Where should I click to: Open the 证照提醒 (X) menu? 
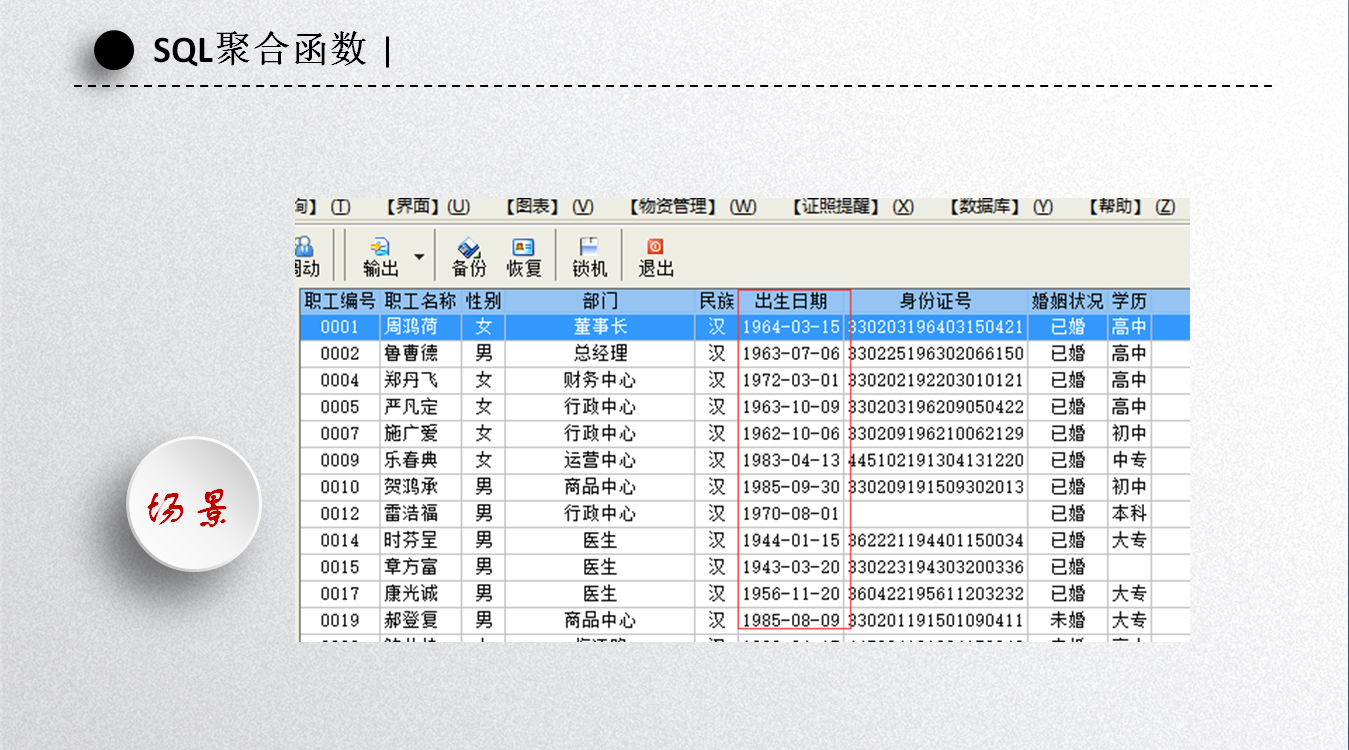pos(852,207)
